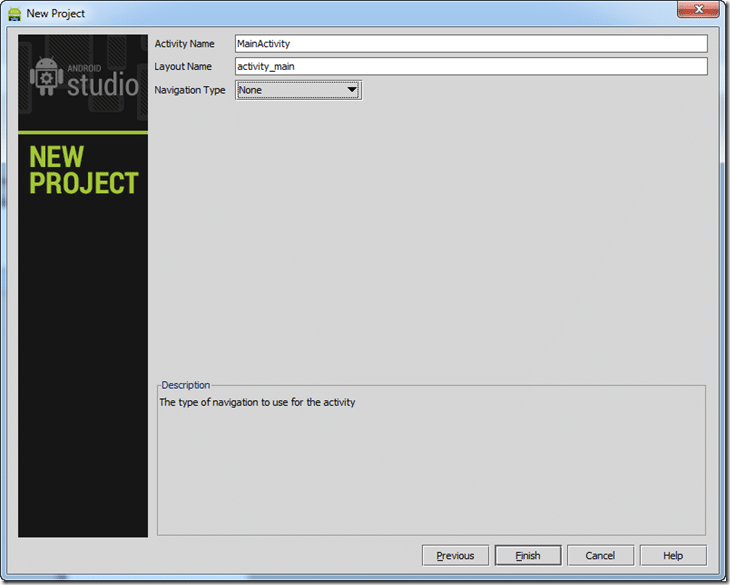Viewport: 730px width, 585px height.
Task: Click the Description group heading
Action: point(186,385)
